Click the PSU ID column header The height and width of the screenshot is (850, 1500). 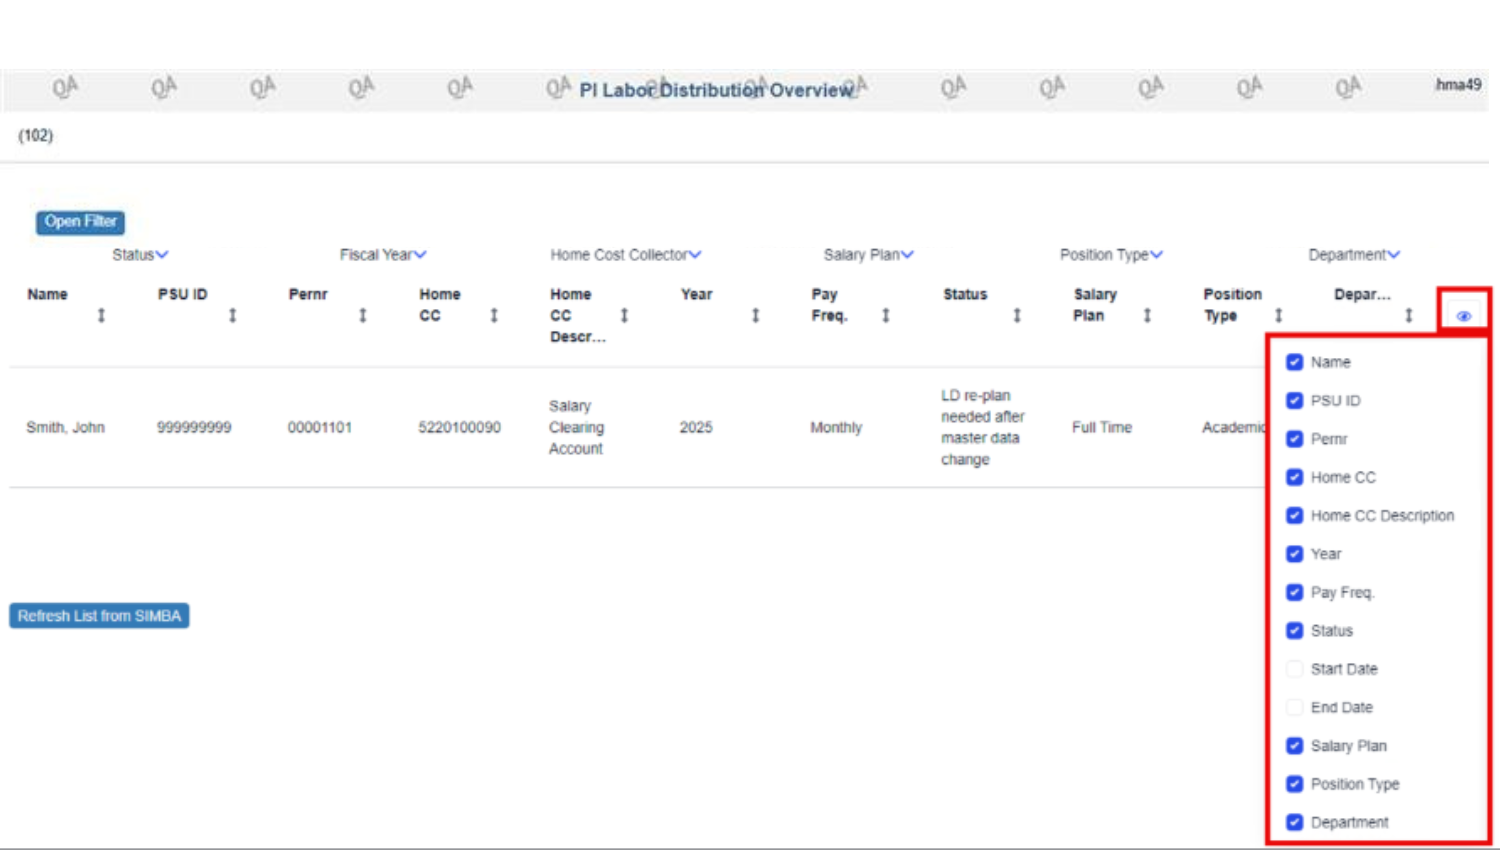pos(183,294)
